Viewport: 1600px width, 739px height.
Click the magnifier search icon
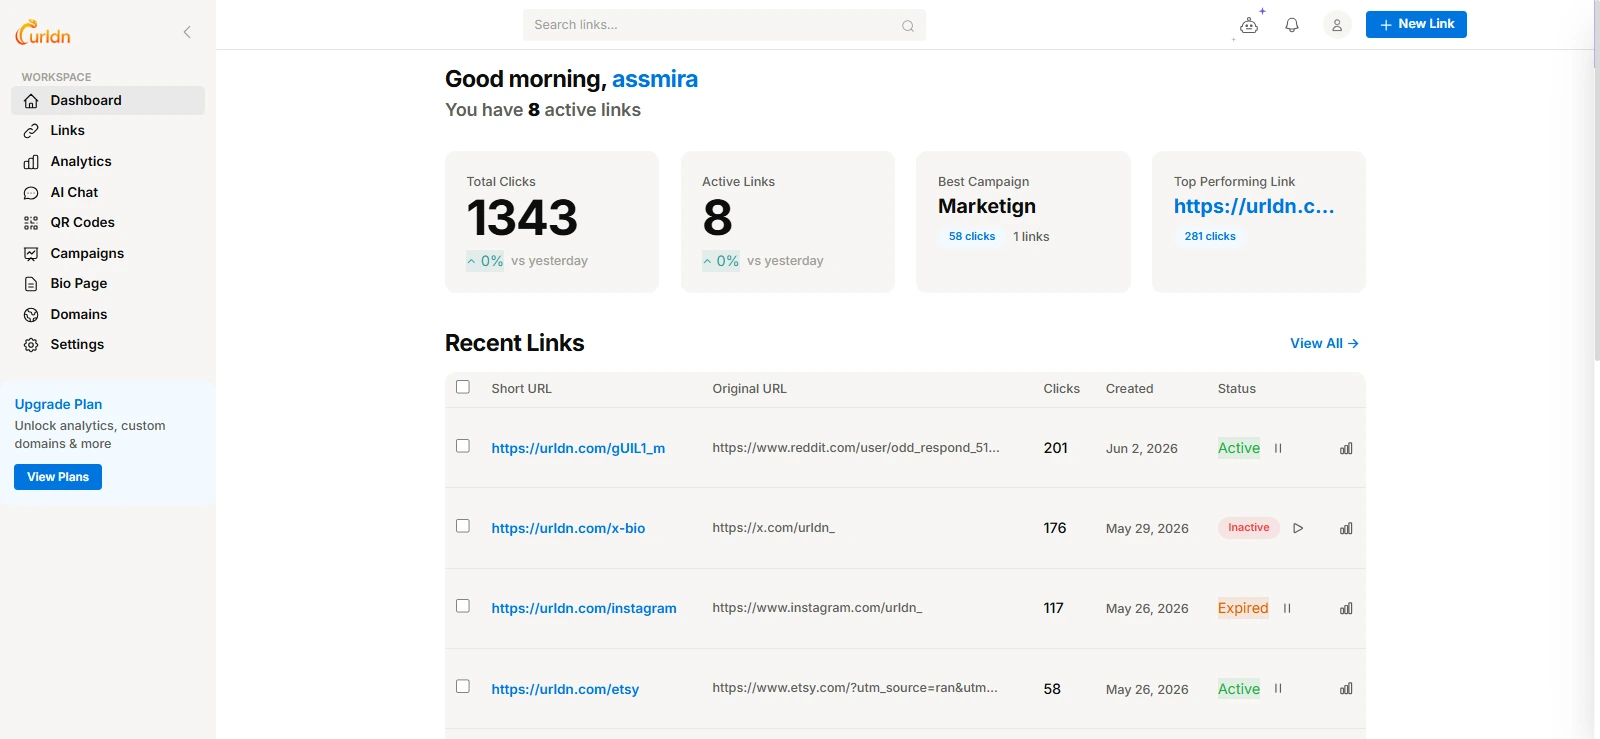click(908, 26)
